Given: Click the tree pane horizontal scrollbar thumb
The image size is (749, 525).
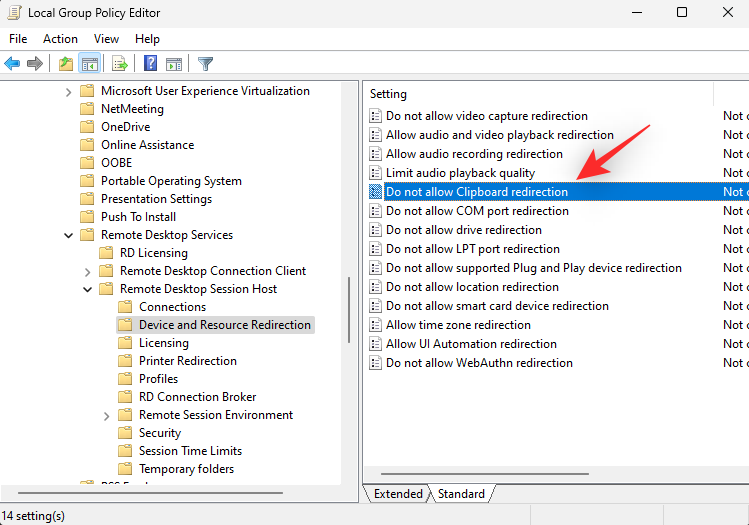Looking at the screenshot, I should click(150, 493).
